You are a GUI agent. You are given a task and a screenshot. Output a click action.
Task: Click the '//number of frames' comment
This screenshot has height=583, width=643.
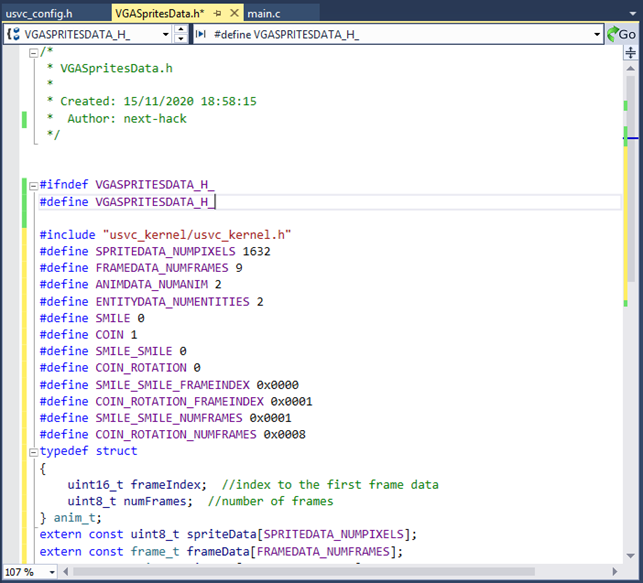pos(270,501)
